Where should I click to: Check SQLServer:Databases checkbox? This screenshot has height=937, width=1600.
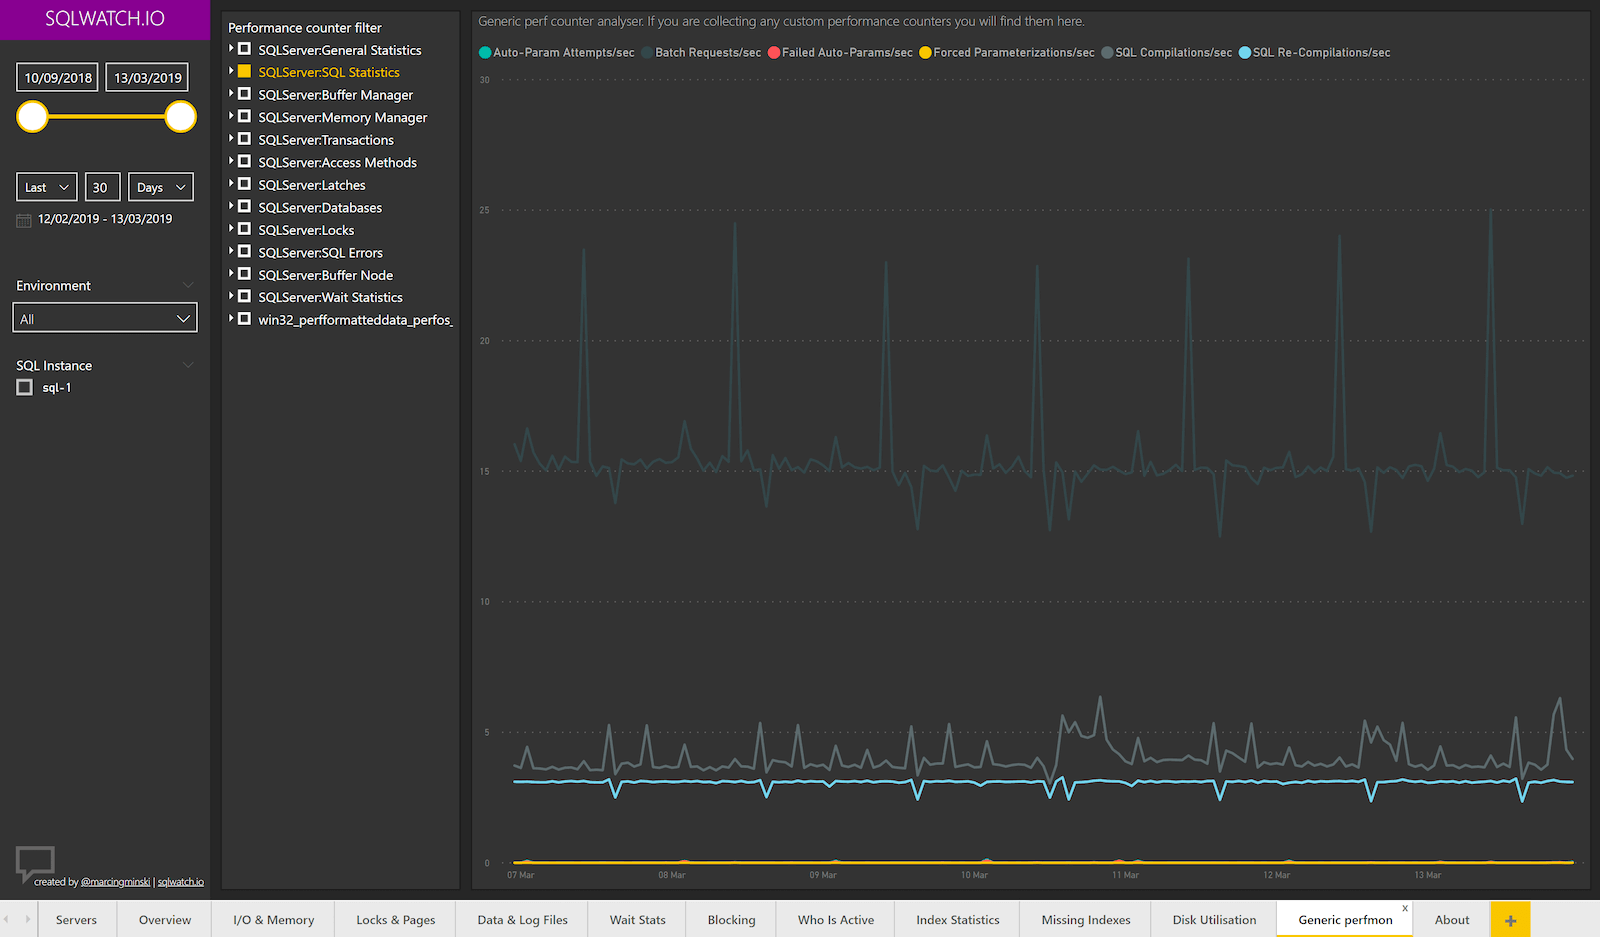[244, 206]
